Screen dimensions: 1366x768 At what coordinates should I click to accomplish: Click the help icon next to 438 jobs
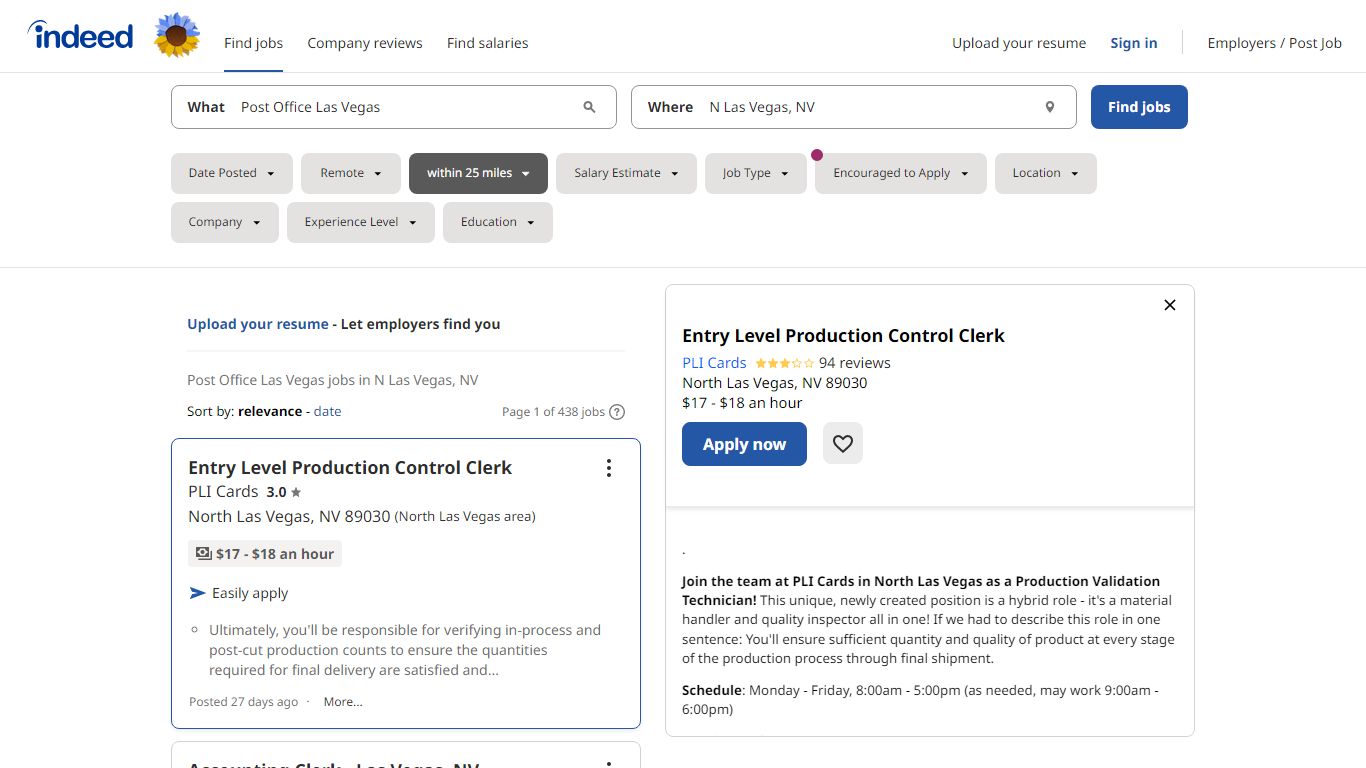pyautogui.click(x=617, y=412)
